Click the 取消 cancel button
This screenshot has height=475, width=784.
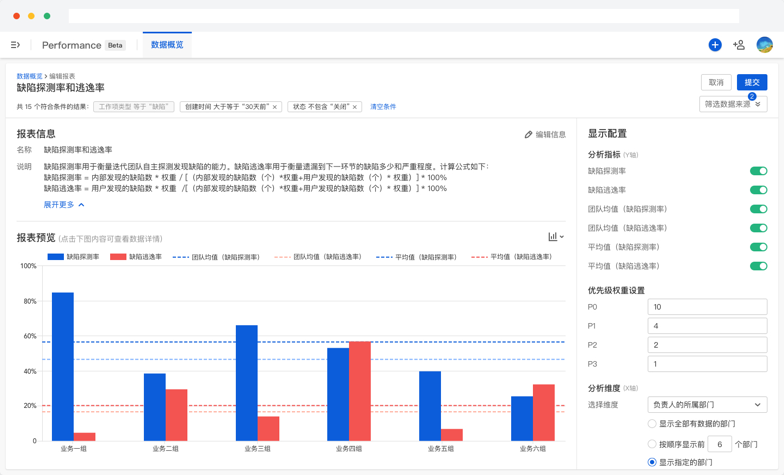716,82
